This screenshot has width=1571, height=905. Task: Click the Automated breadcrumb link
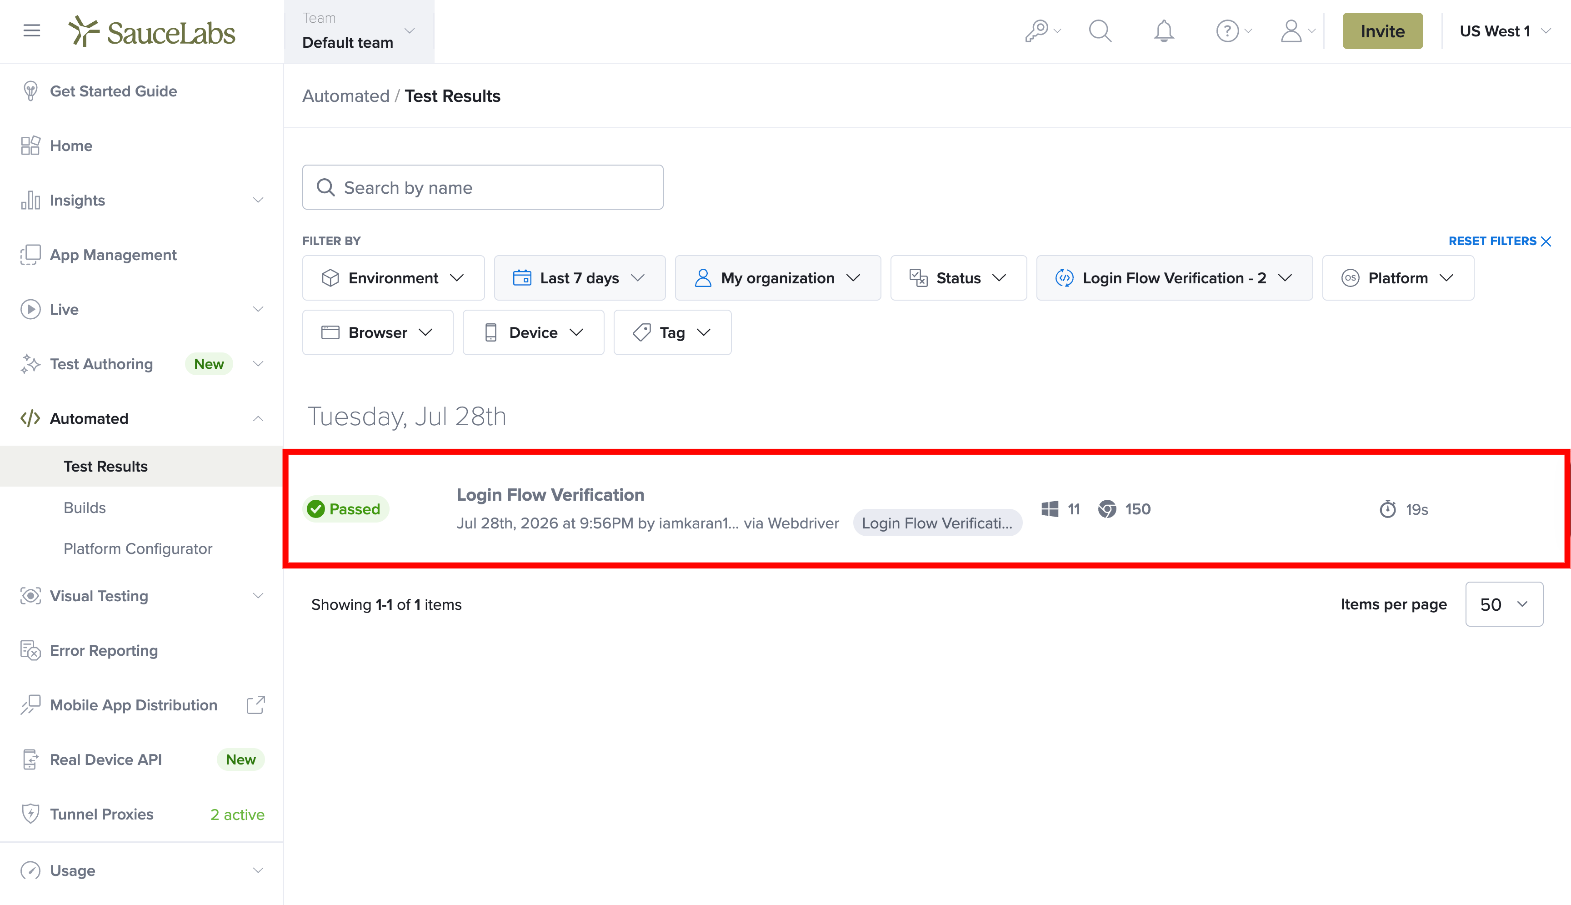[346, 96]
